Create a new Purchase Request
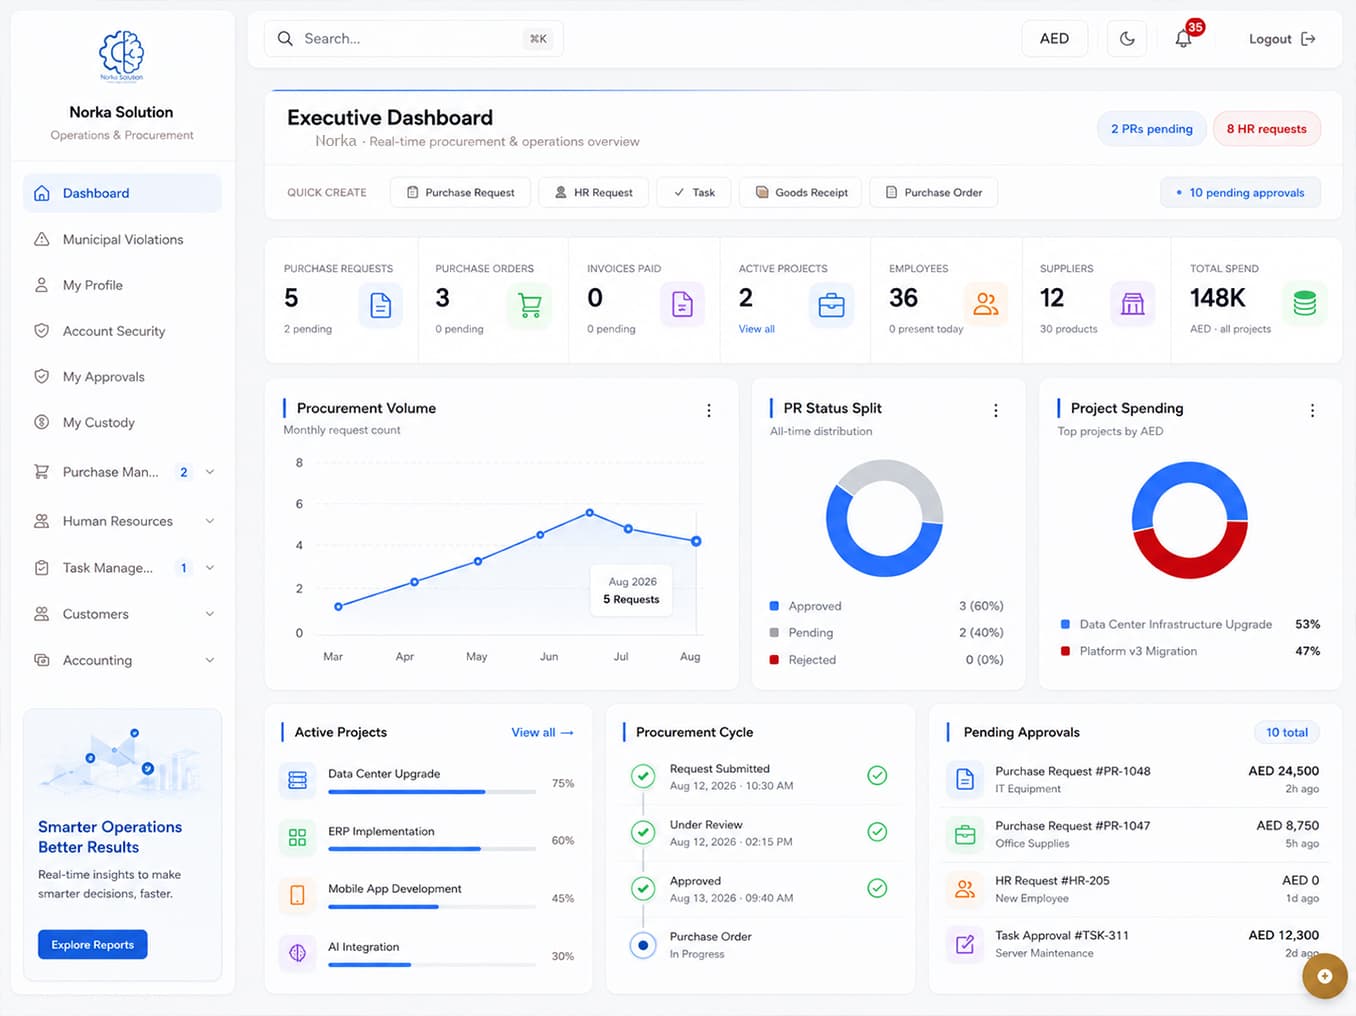 460,192
